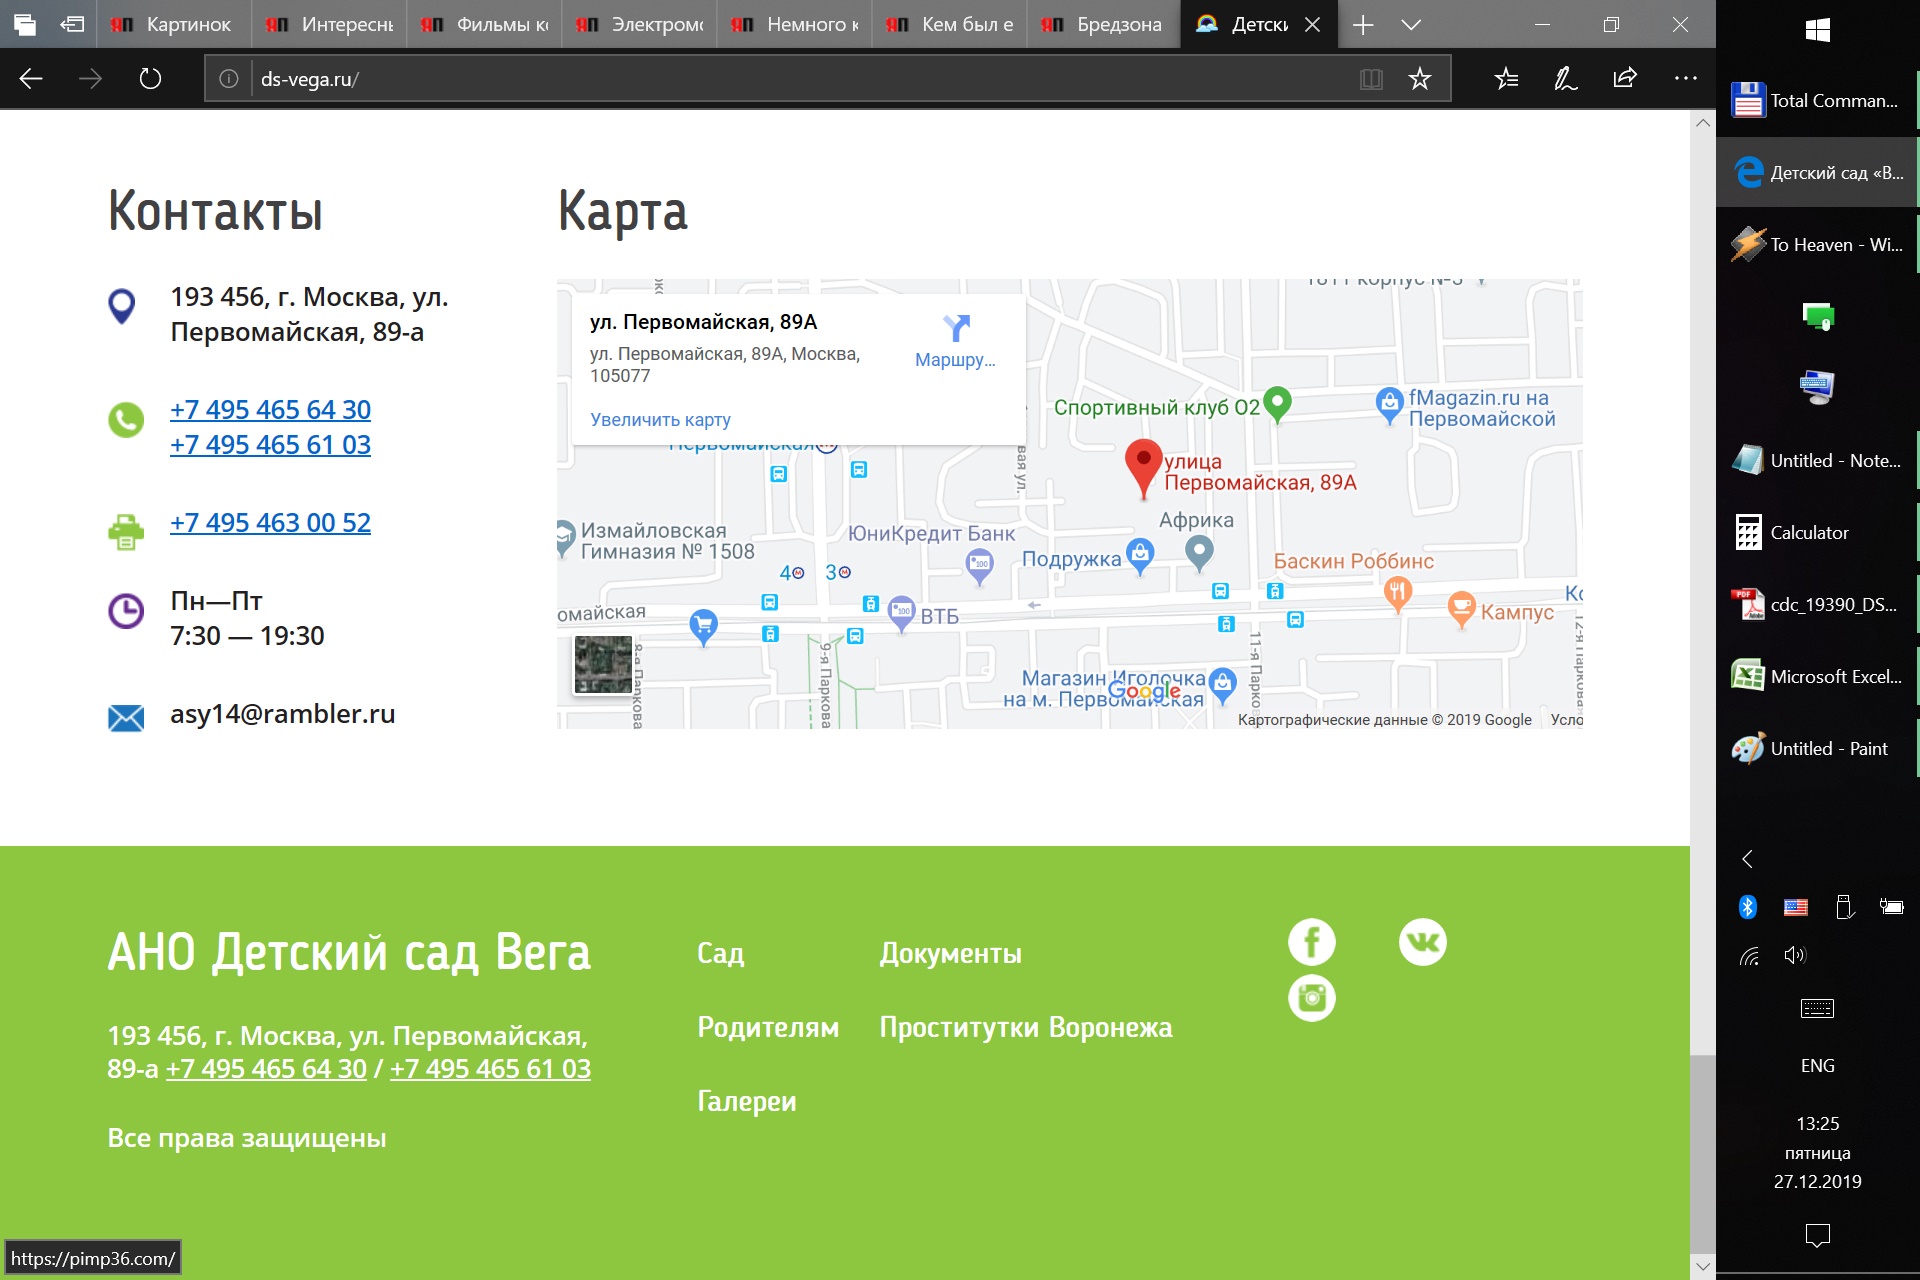
Task: Click Увеличить карту link
Action: pyautogui.click(x=660, y=420)
